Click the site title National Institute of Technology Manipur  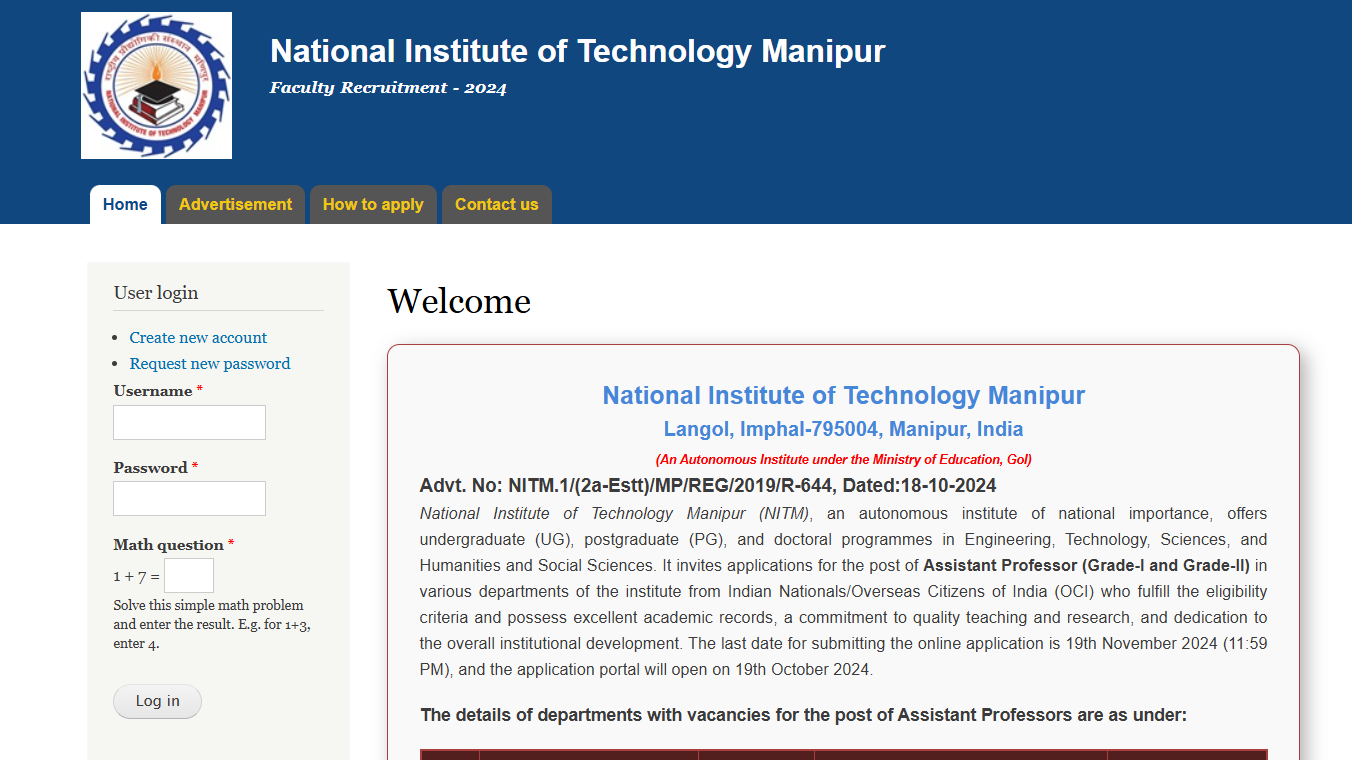tap(578, 51)
